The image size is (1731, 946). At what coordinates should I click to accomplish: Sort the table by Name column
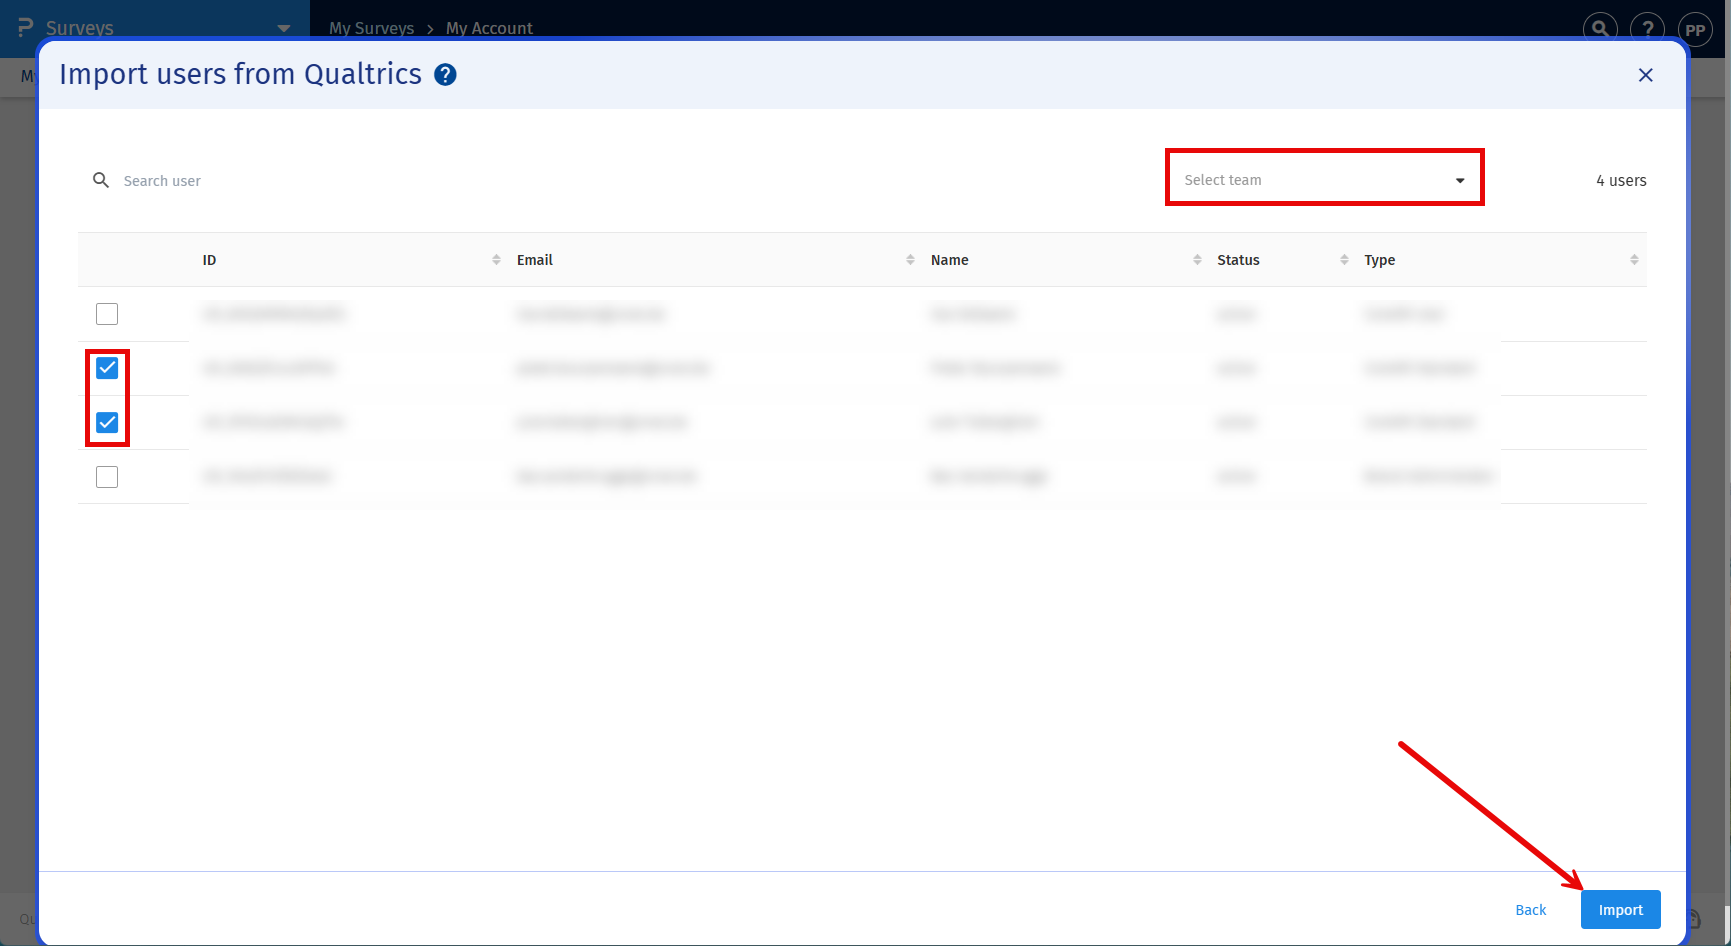(1197, 260)
